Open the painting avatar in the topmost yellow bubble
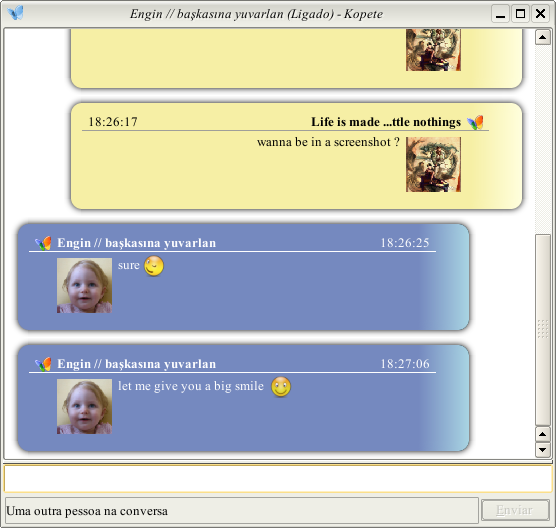 (x=433, y=50)
